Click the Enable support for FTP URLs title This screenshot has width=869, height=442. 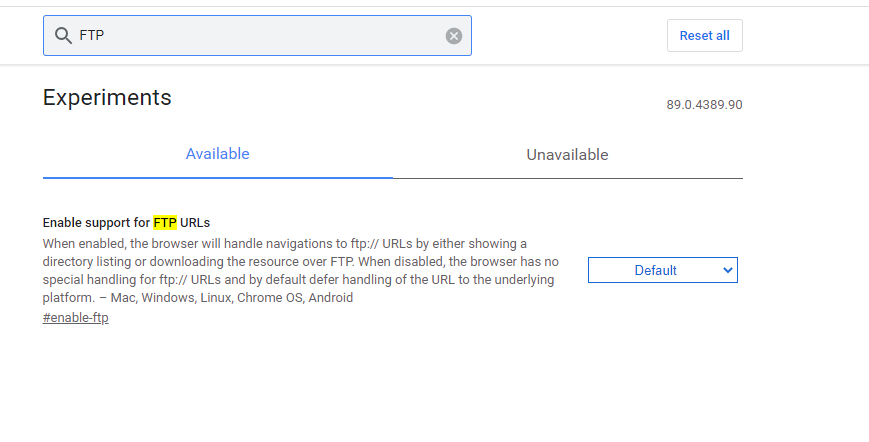126,223
